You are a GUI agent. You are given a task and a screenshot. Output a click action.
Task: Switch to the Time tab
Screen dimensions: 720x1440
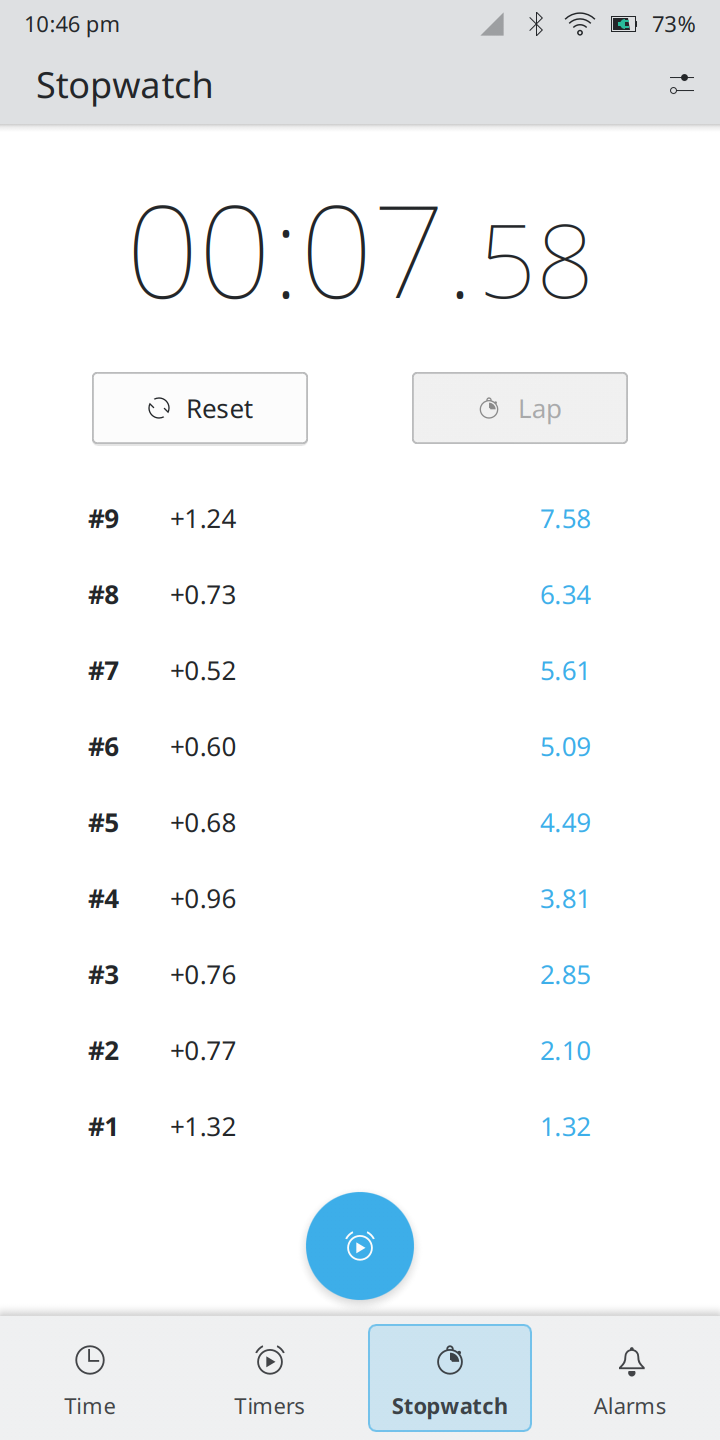[90, 1379]
